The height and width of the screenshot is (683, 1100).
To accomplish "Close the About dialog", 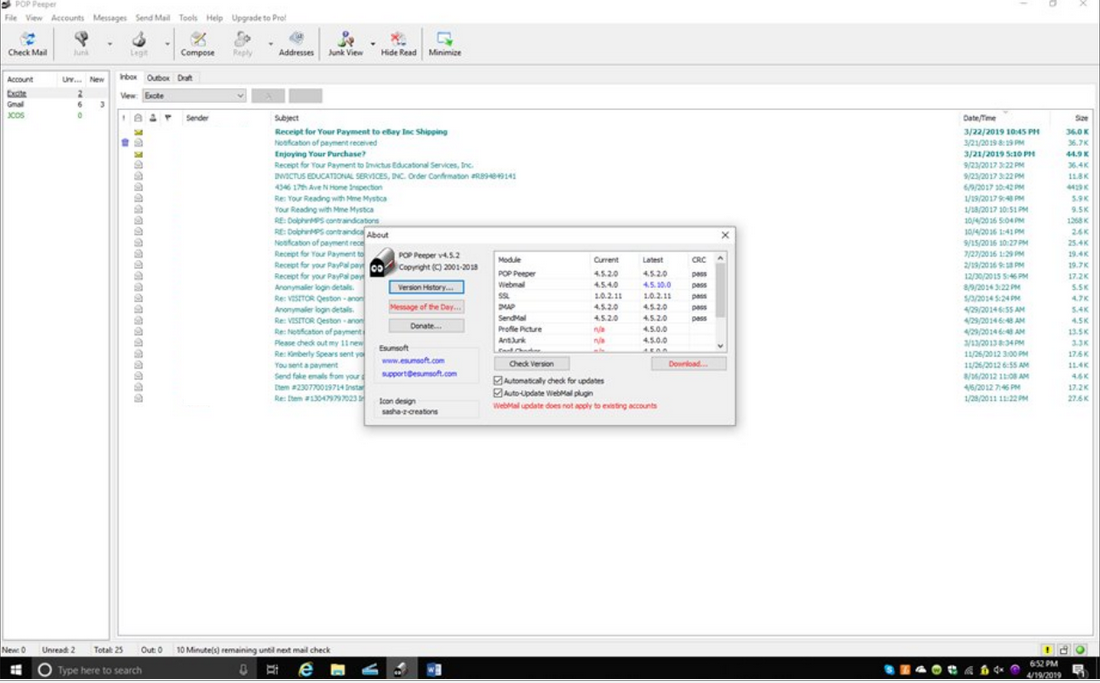I will point(725,235).
